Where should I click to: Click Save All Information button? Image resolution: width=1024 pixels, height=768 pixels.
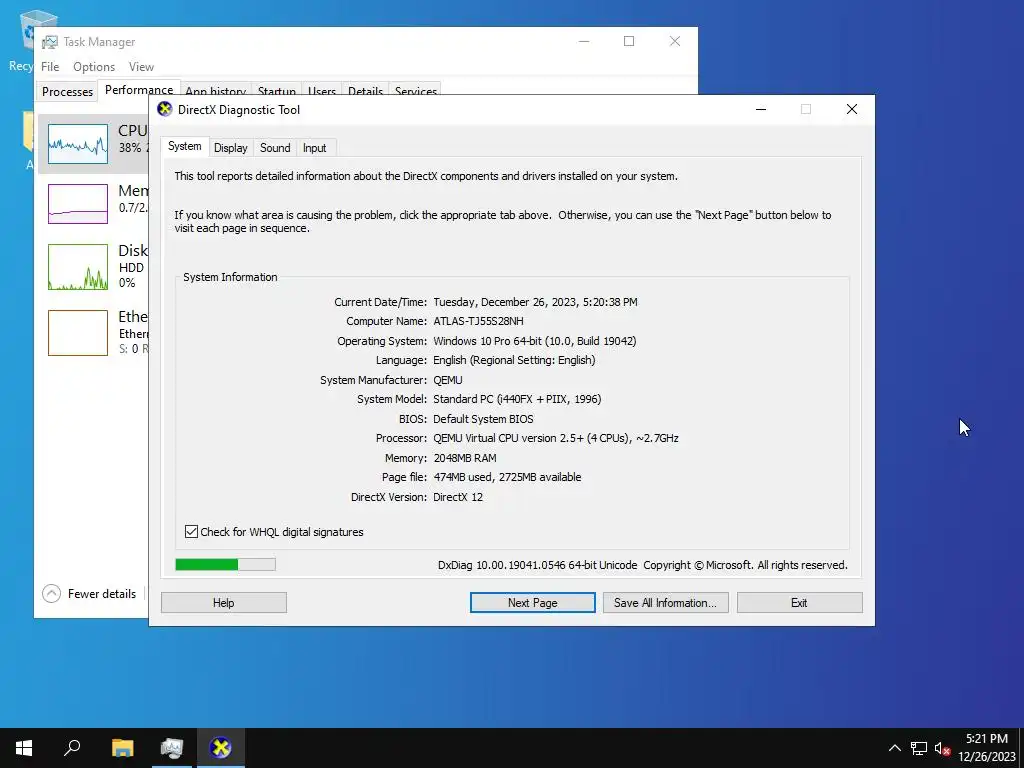[x=665, y=603]
